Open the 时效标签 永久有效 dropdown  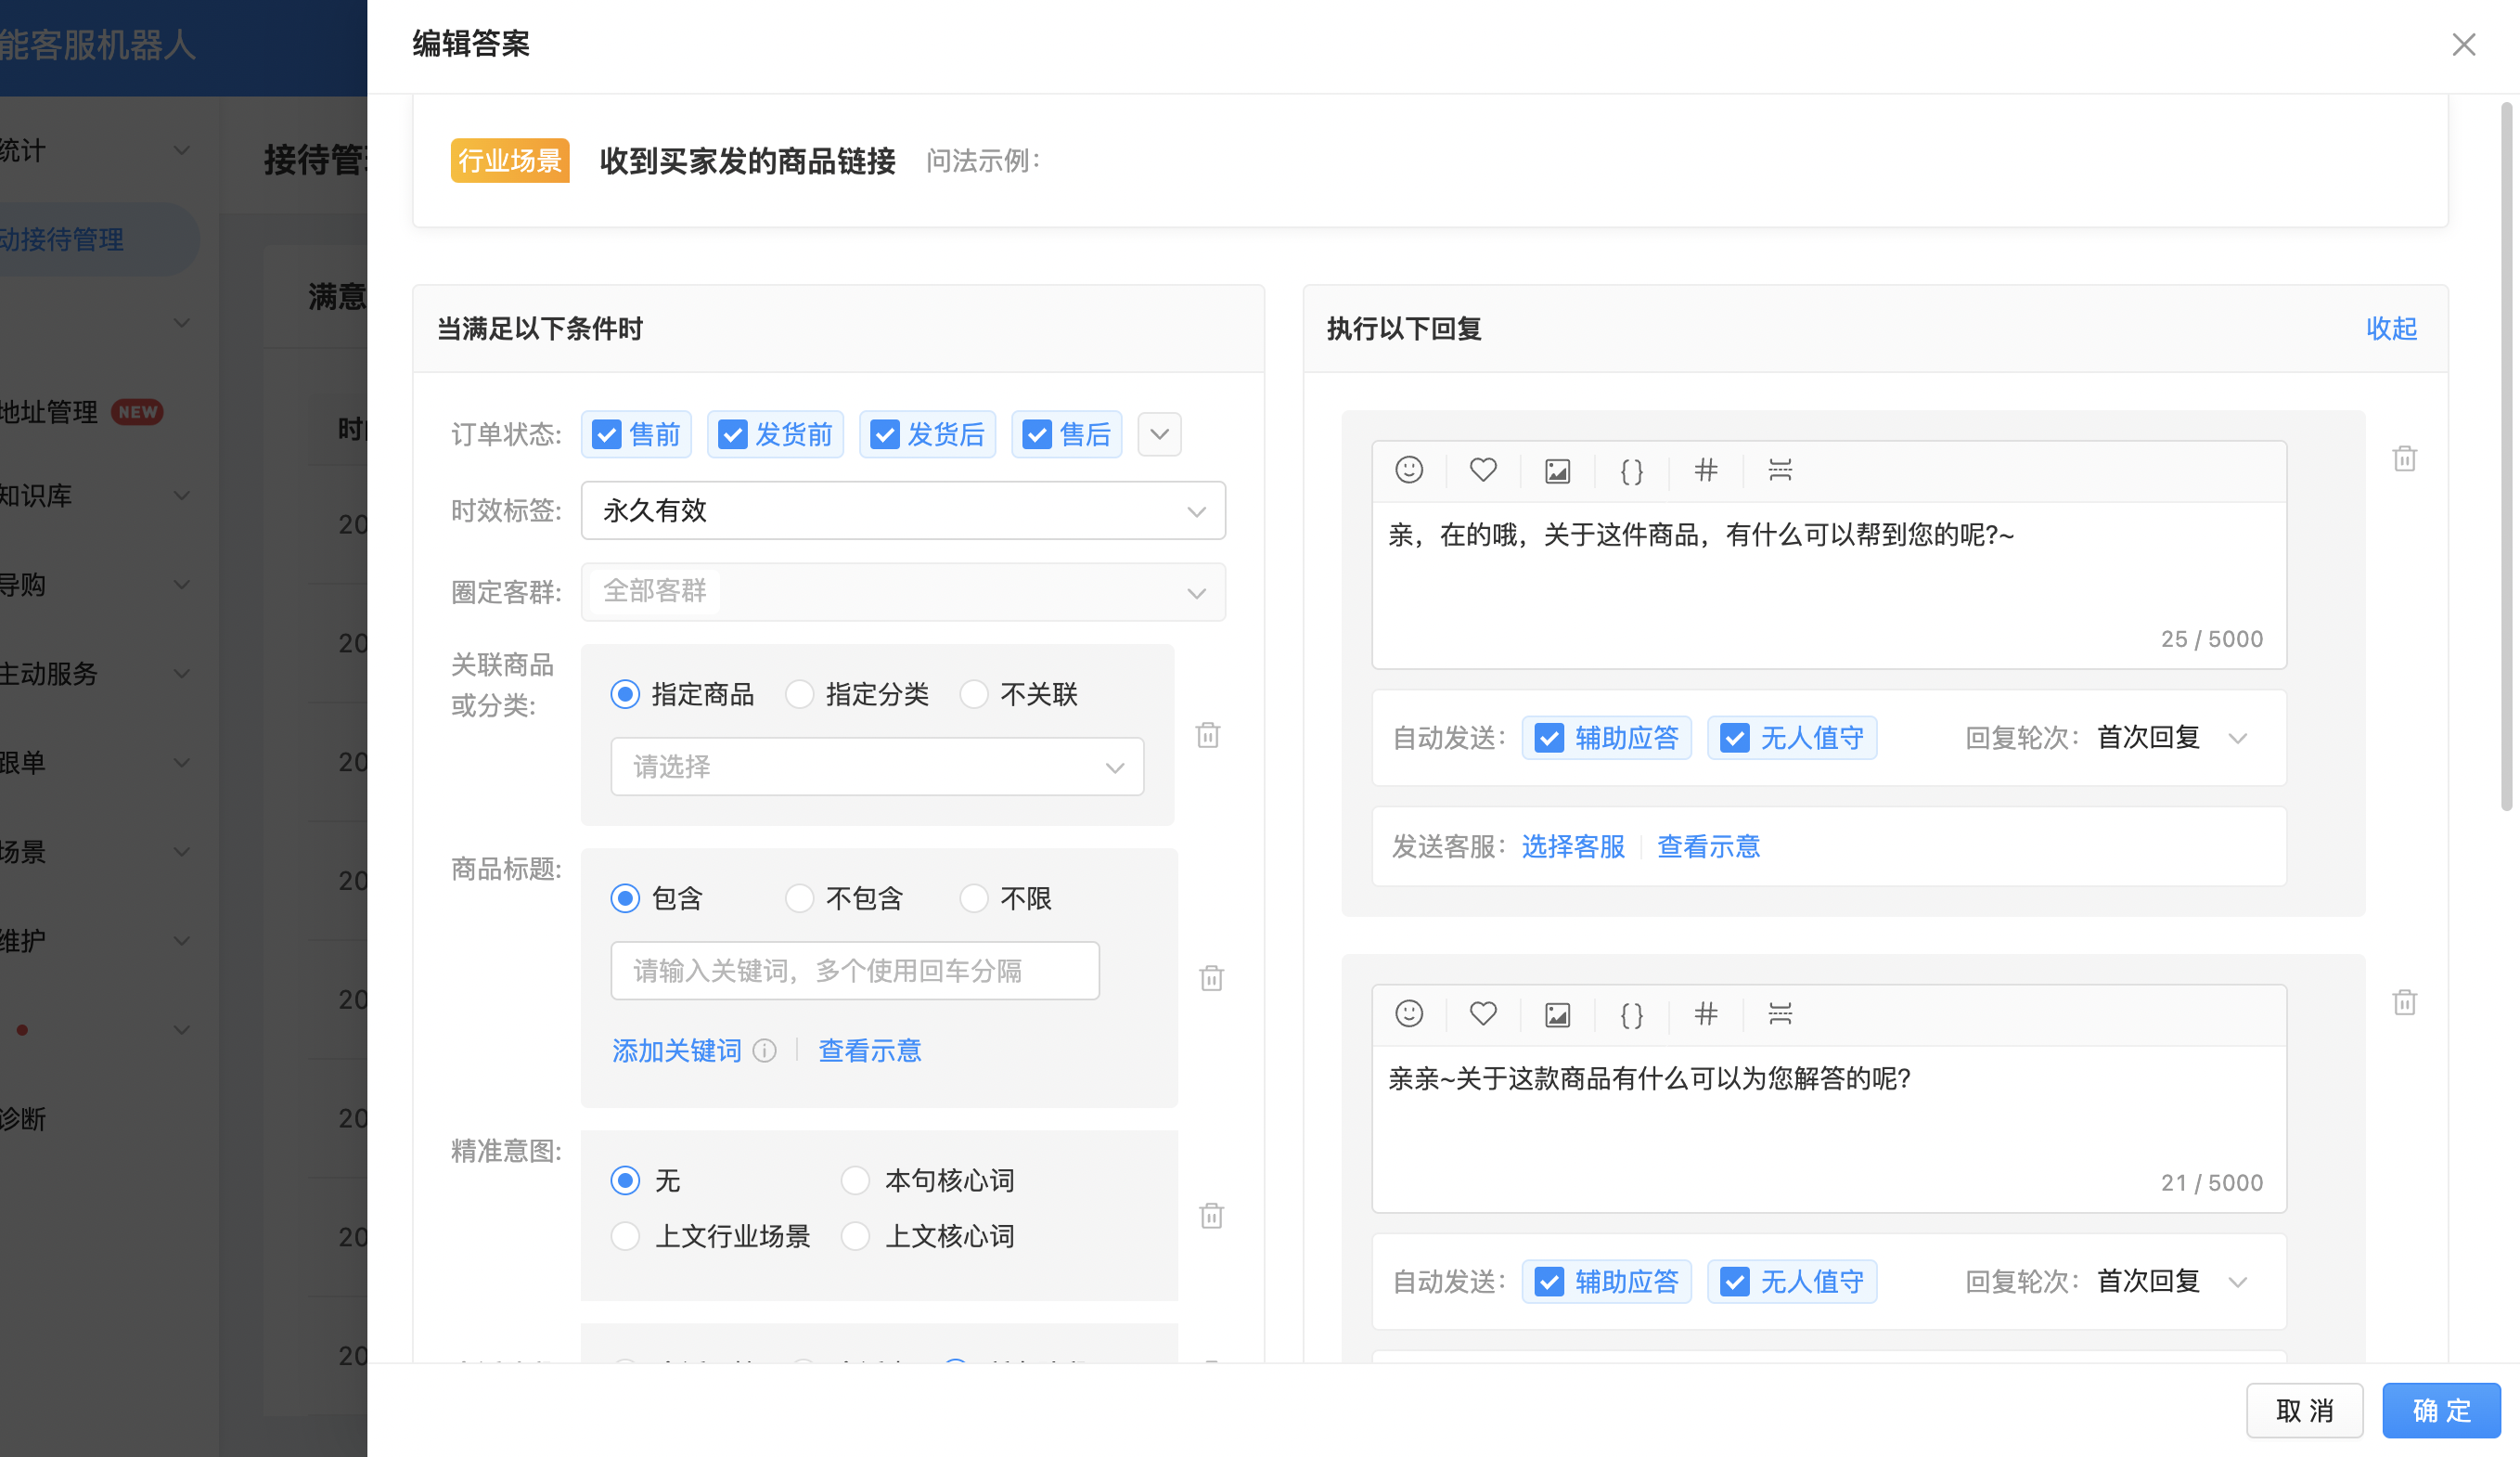903,511
